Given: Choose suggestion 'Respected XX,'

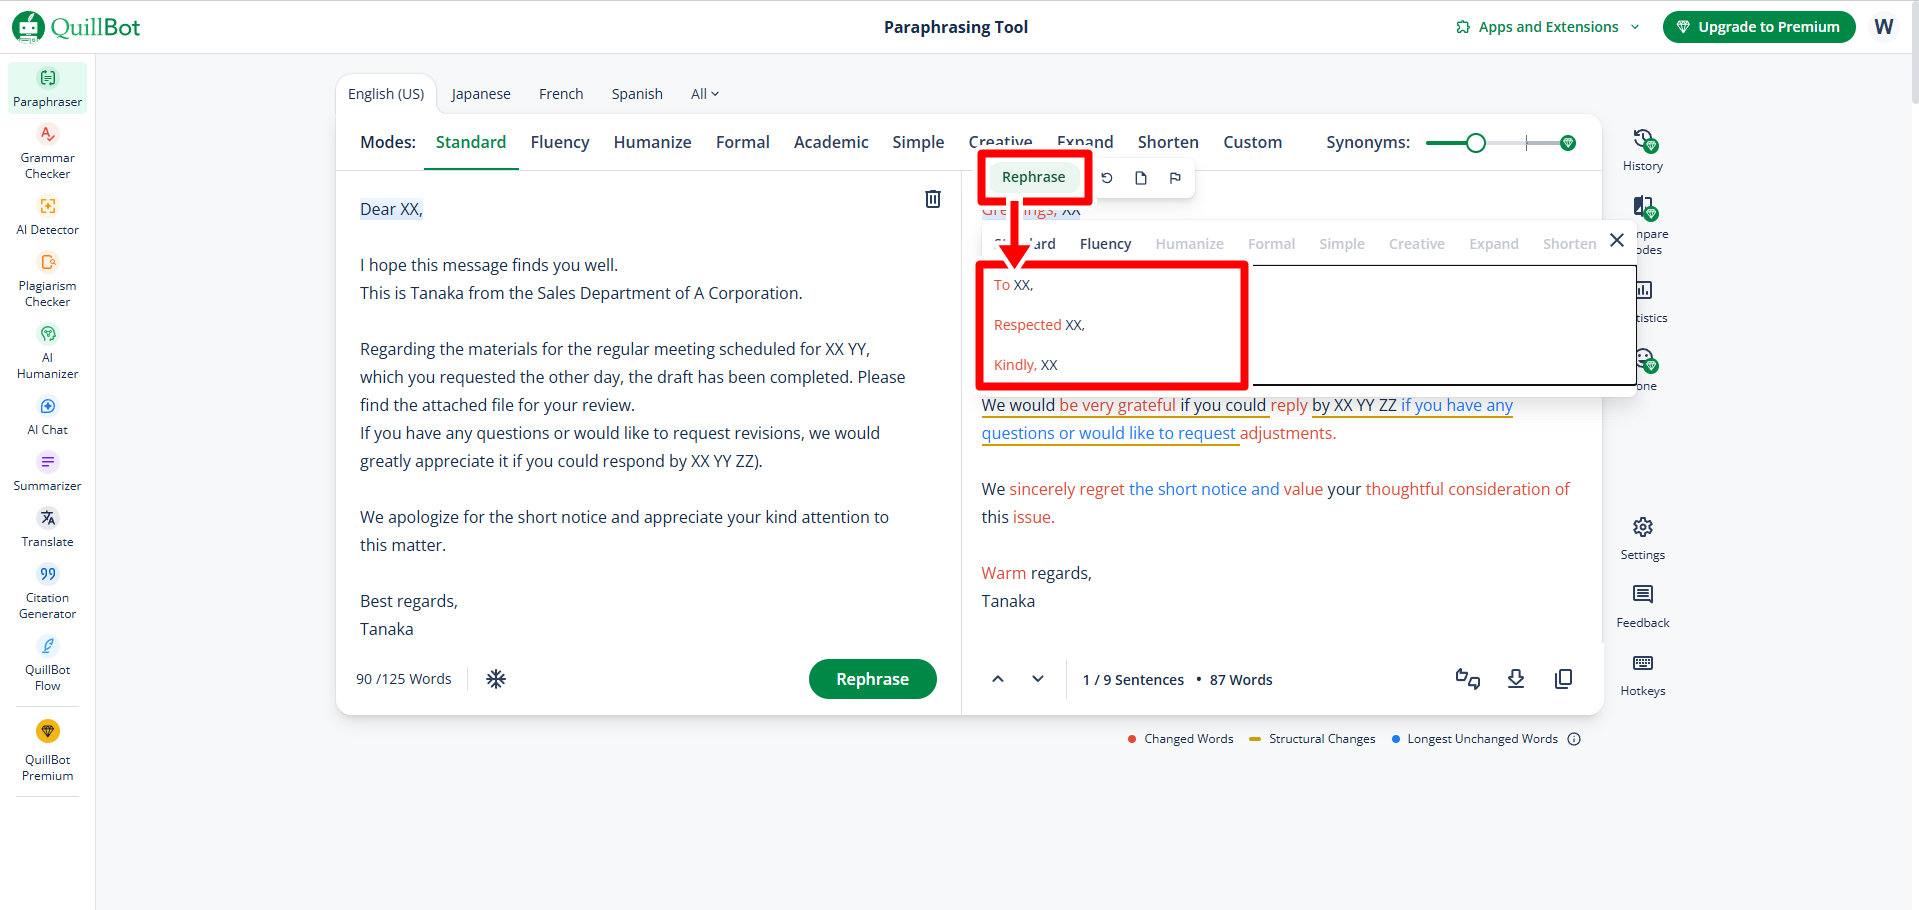Looking at the screenshot, I should pyautogui.click(x=1039, y=325).
